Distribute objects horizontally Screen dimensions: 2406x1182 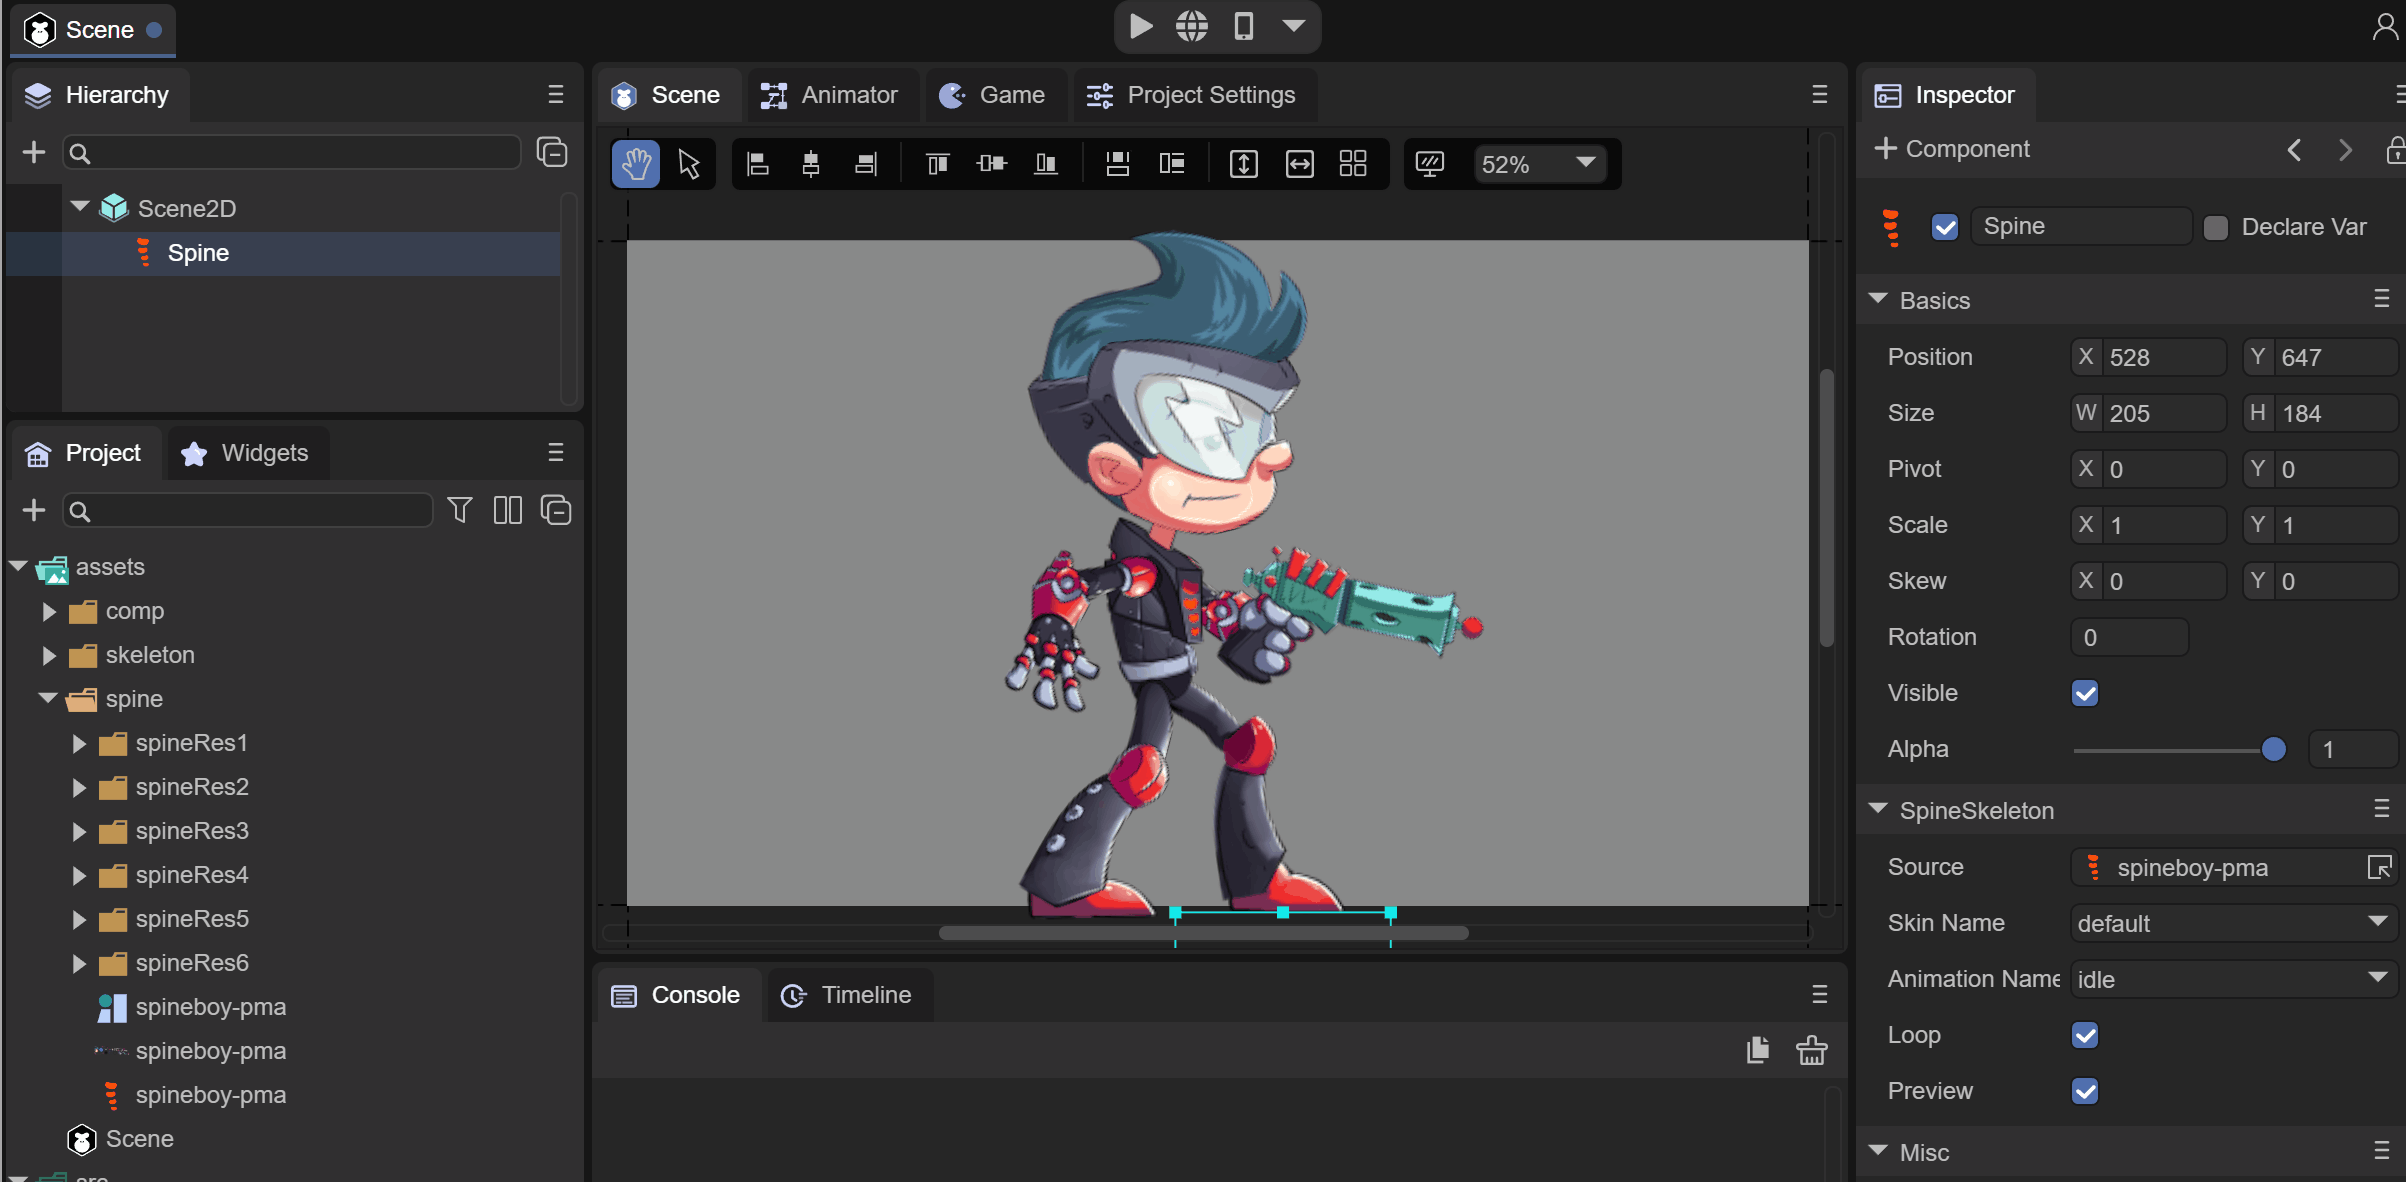[1172, 164]
